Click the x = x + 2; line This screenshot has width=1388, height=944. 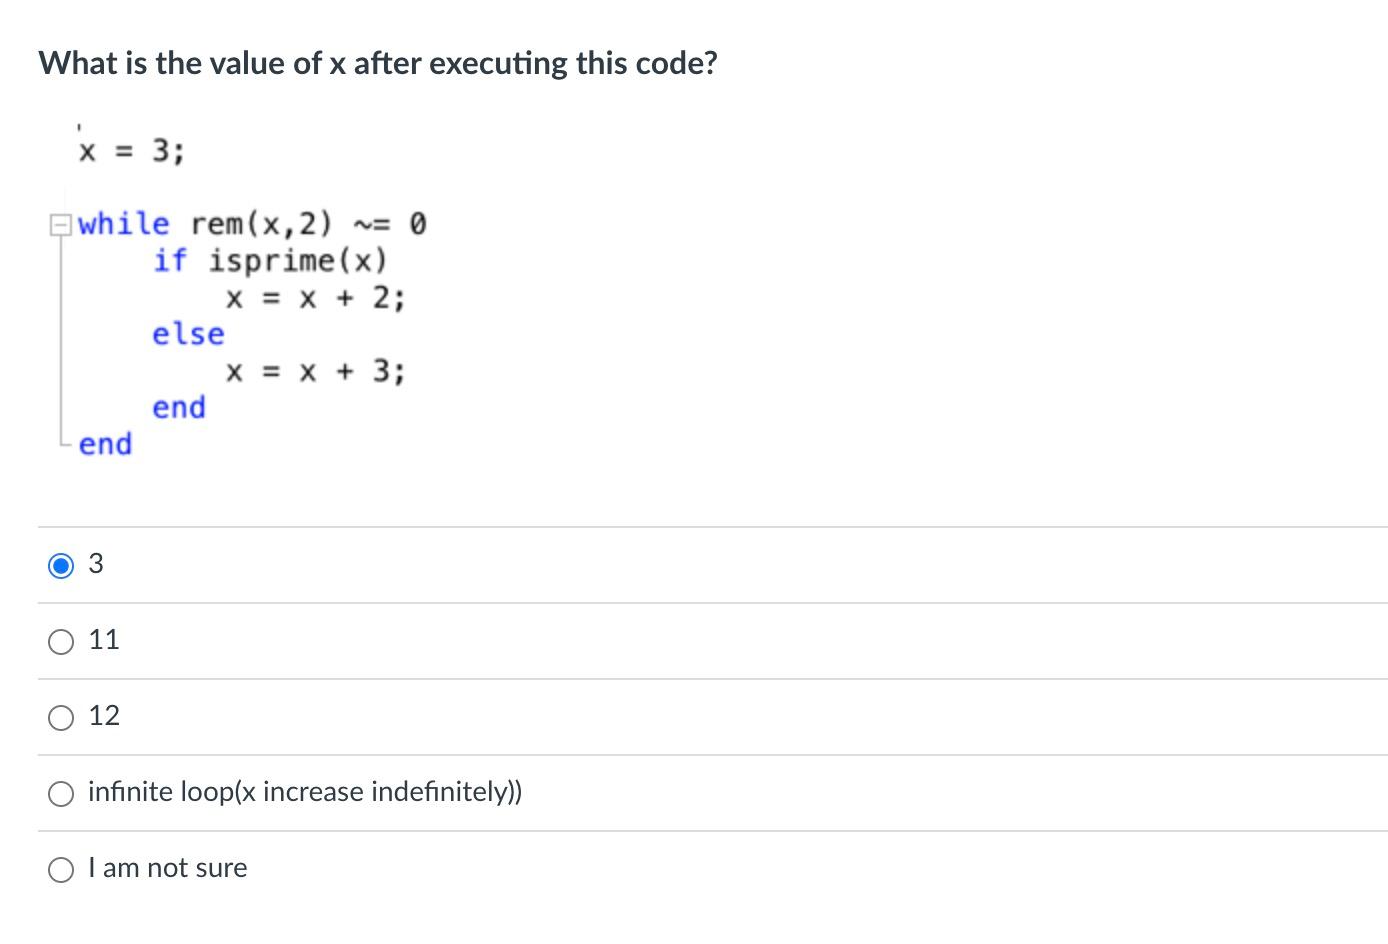(315, 297)
